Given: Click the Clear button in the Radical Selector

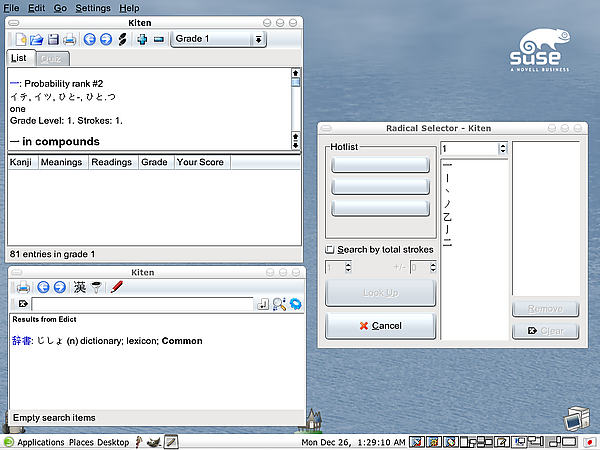Looking at the screenshot, I should pos(545,331).
